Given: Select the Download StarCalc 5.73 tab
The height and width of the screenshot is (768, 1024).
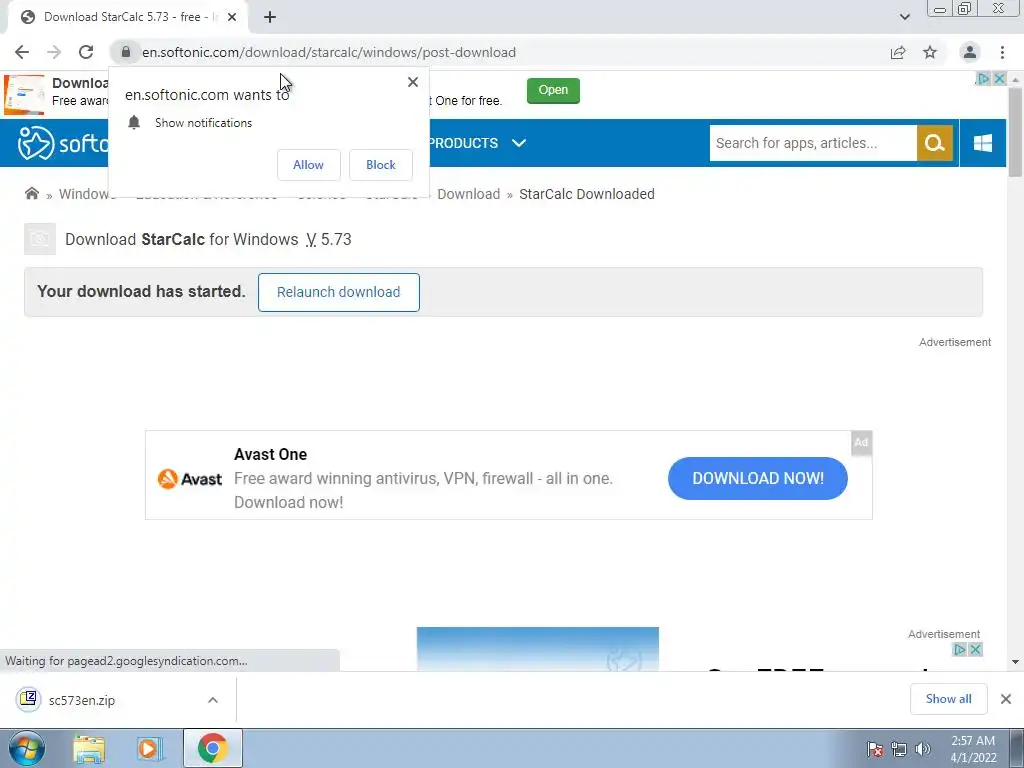Looking at the screenshot, I should tap(127, 17).
